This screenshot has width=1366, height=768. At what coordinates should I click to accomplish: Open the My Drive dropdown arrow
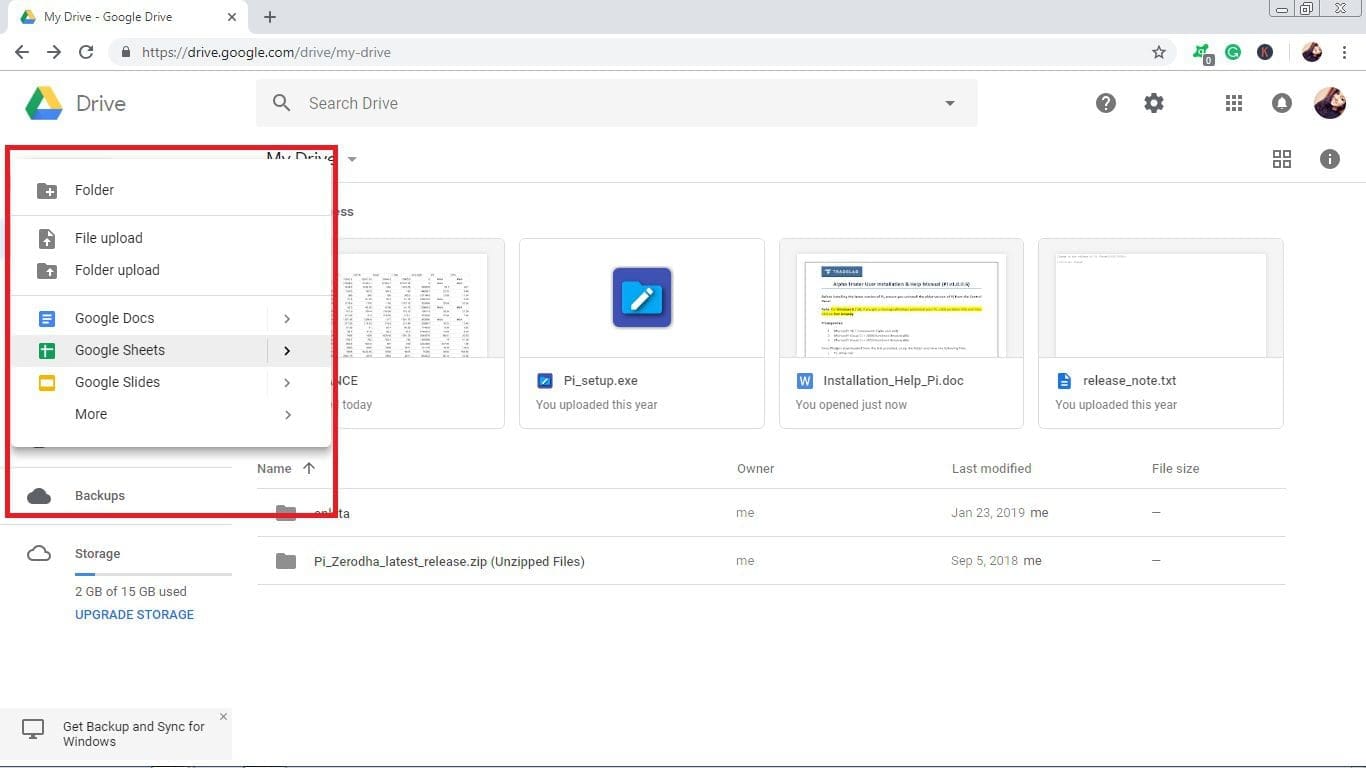coord(352,159)
